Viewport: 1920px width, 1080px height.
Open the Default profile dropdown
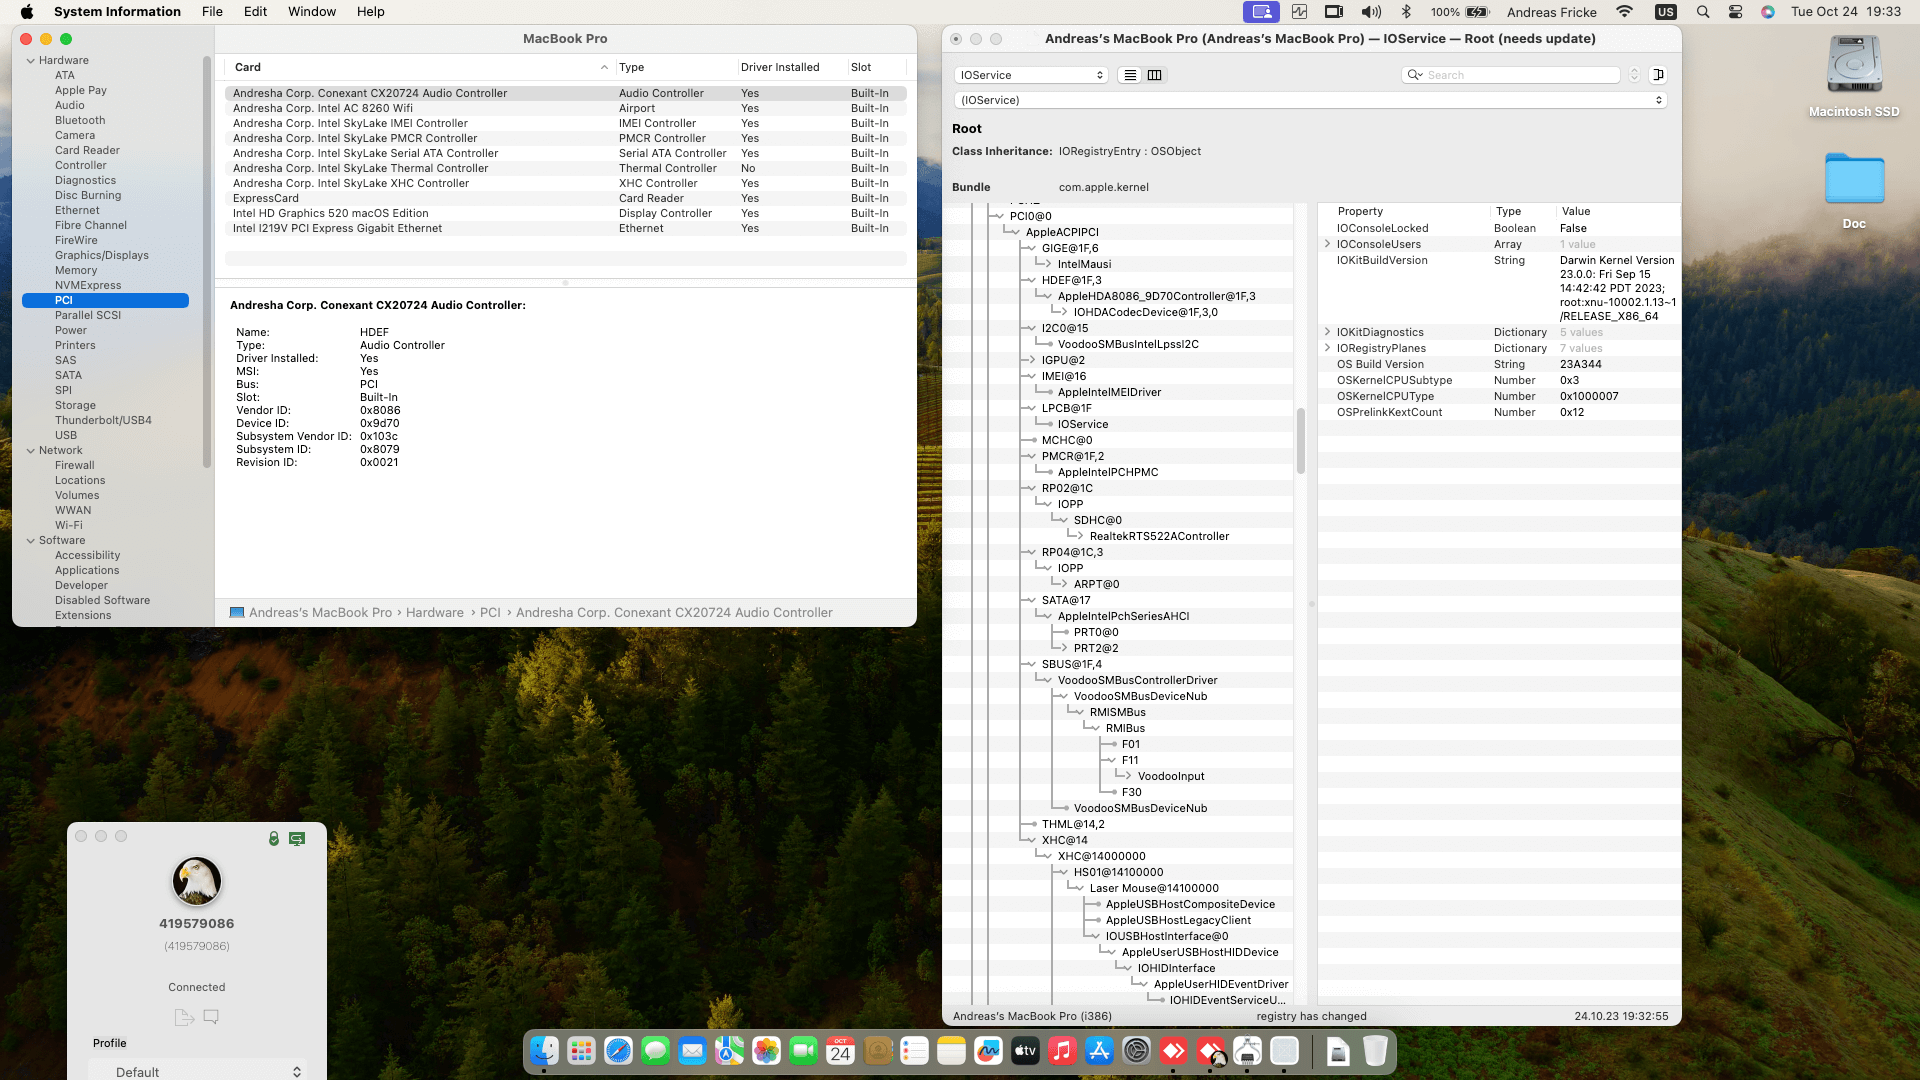tap(197, 1071)
